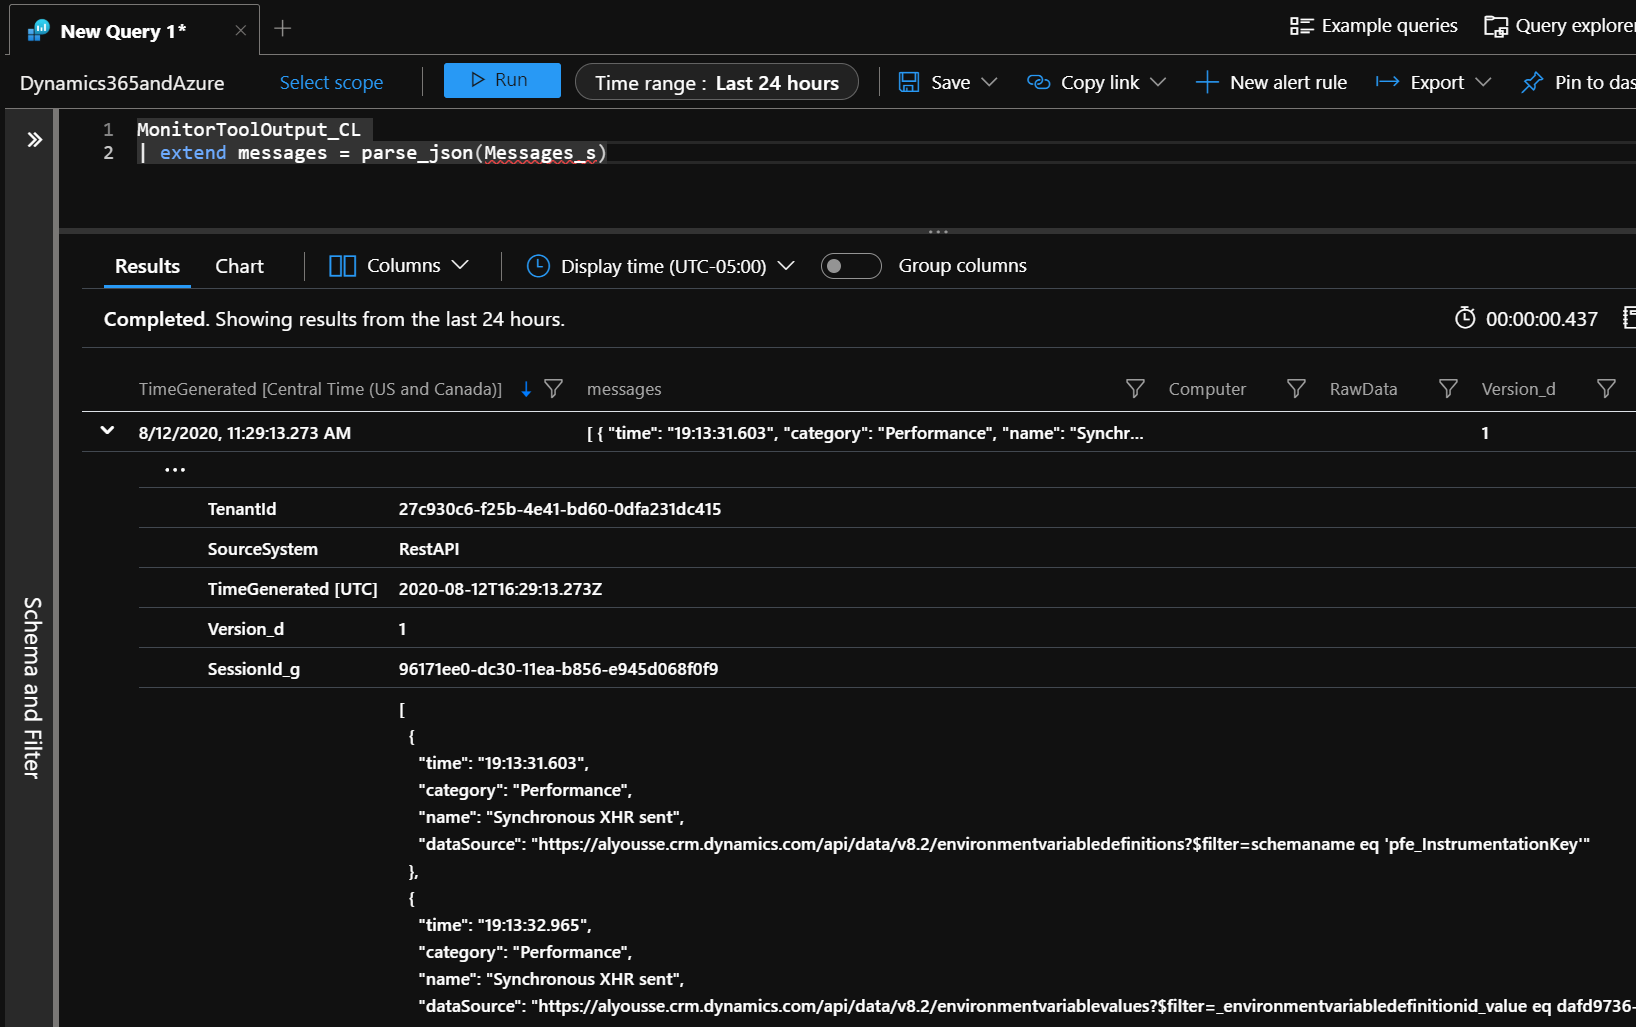Collapse the 8/12/2020 result row
This screenshot has width=1636, height=1027.
pos(107,431)
